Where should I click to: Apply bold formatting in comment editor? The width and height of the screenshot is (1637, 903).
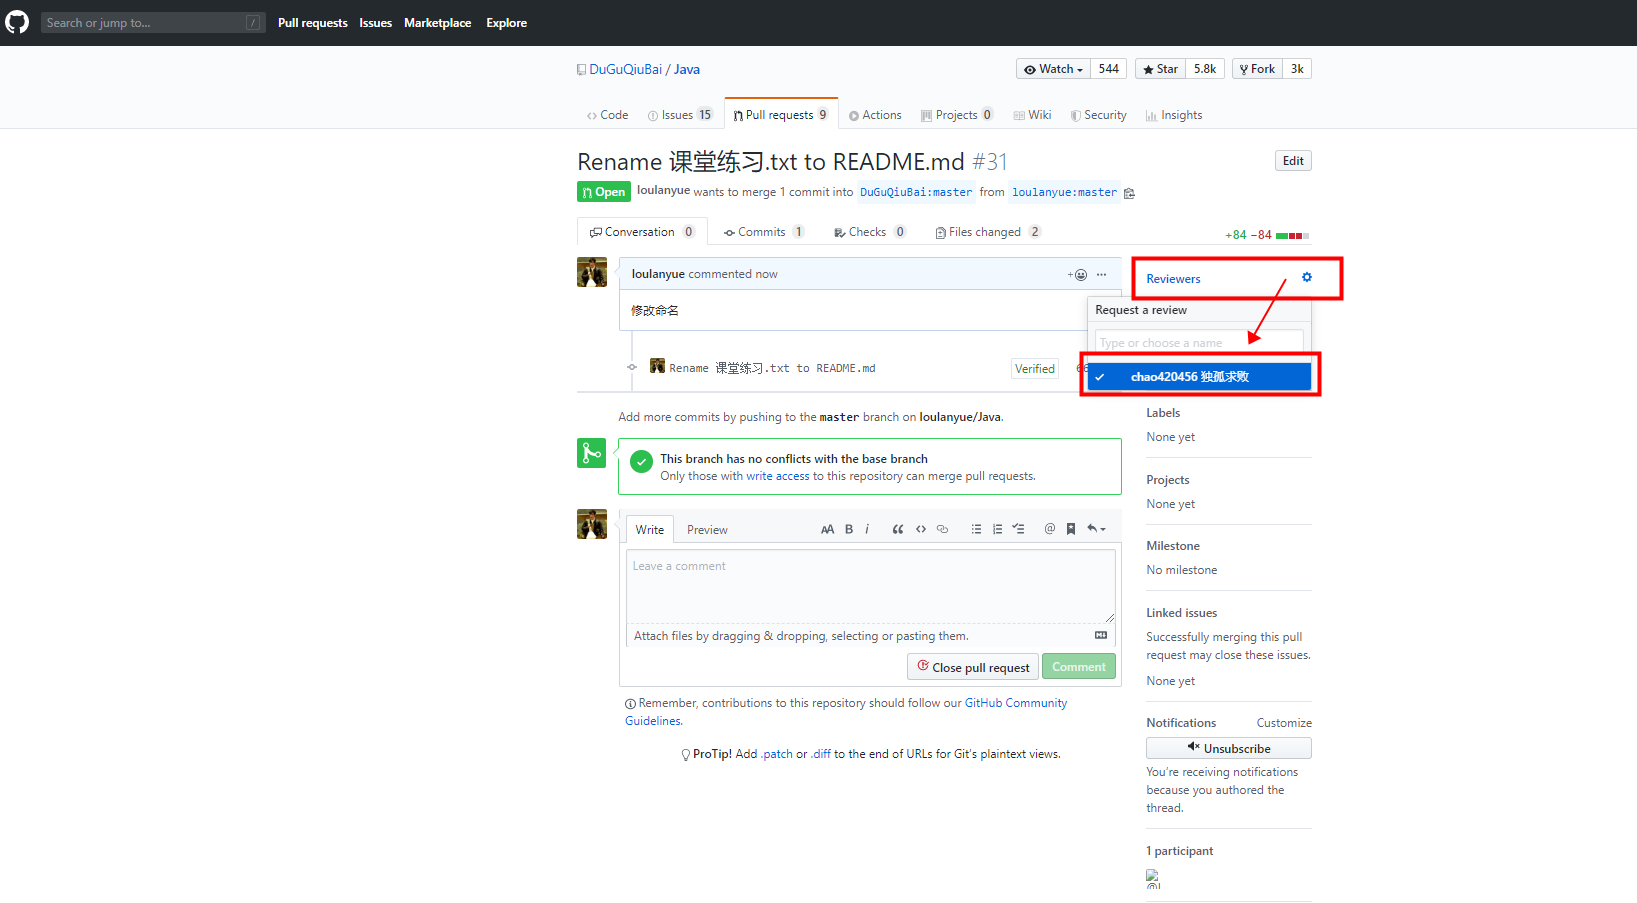coord(849,530)
